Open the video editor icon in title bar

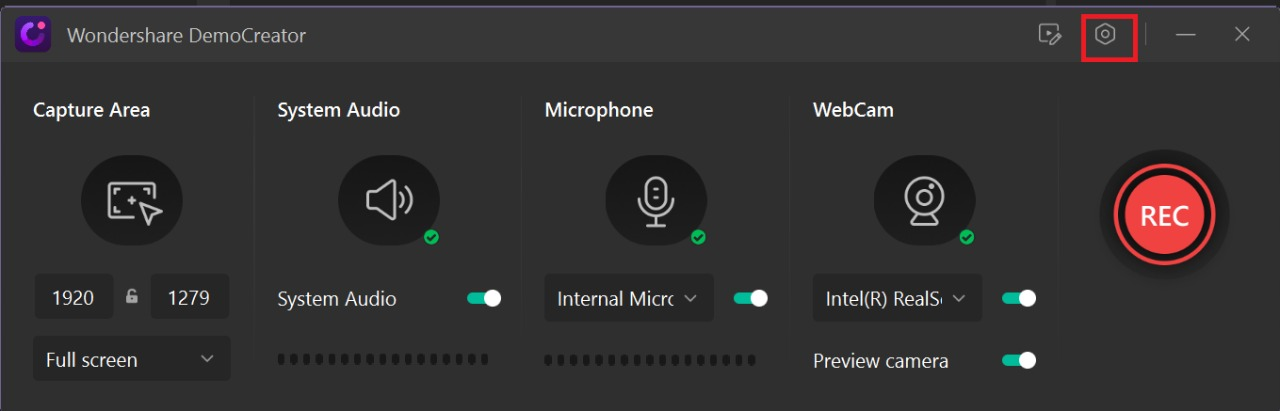click(1048, 34)
